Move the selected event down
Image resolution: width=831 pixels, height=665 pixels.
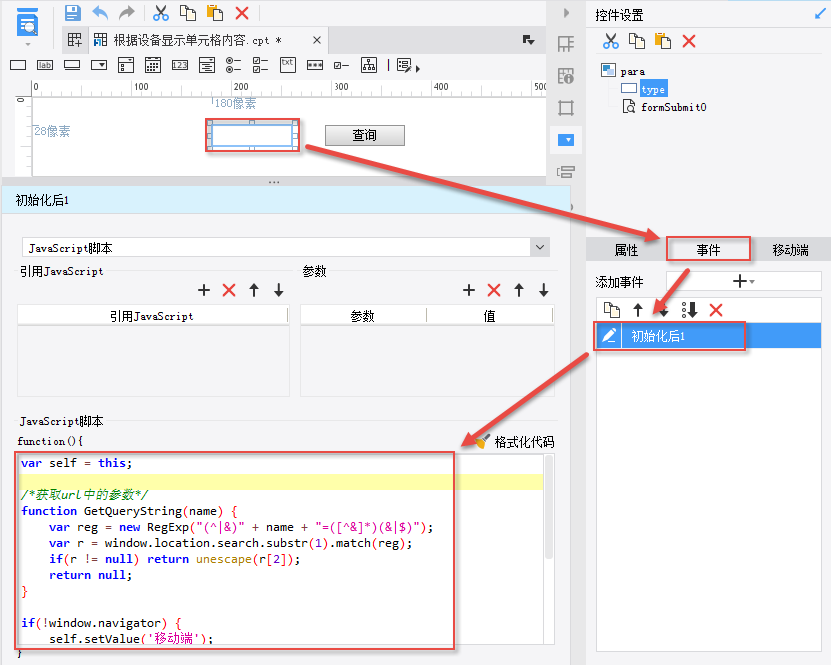664,310
